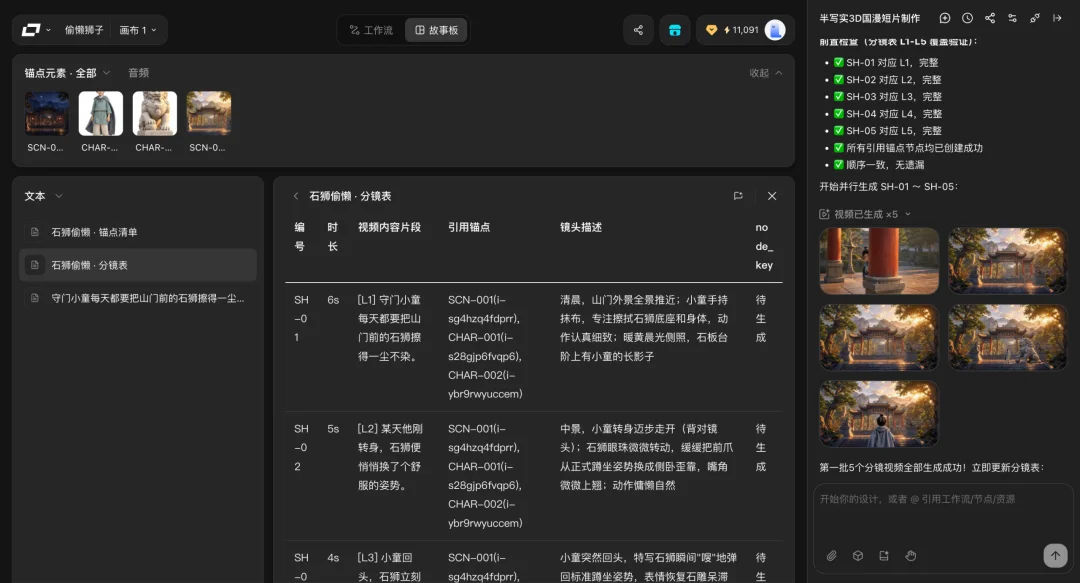
Task: Open the 画布 1 canvas dropdown
Action: coord(138,30)
